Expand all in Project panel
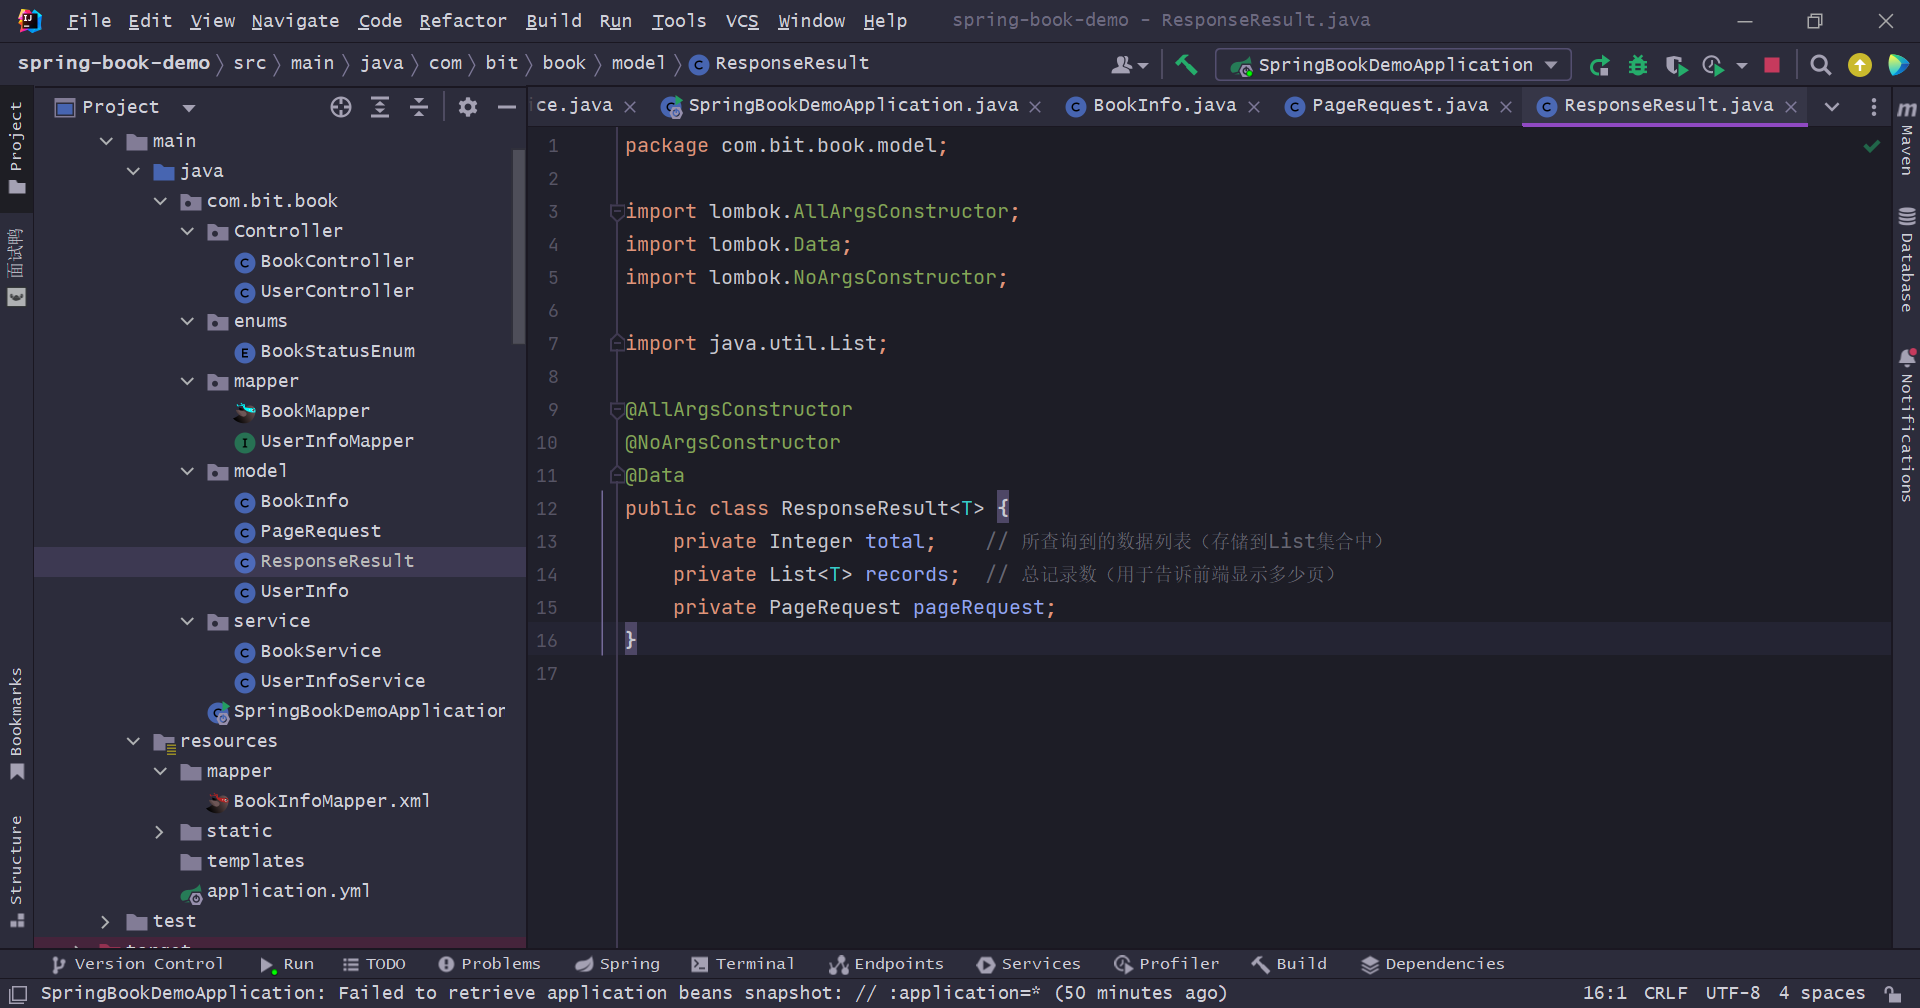Screen dimensions: 1920x1008 coord(380,107)
